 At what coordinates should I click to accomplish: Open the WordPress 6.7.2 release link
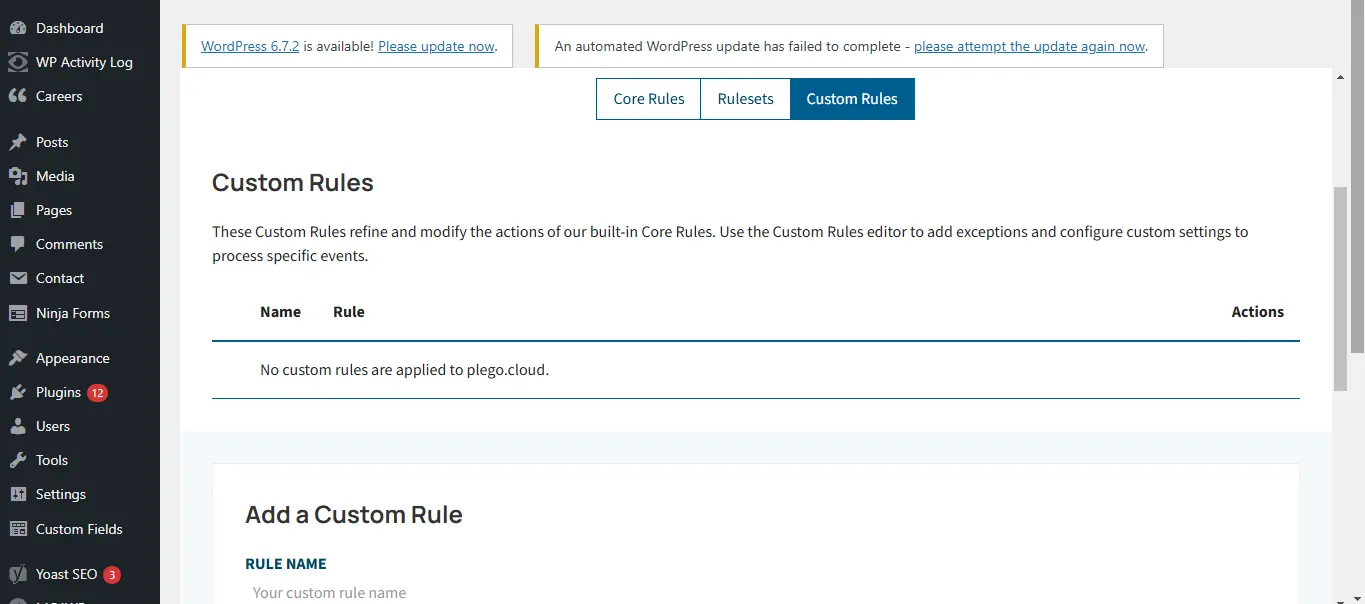(250, 46)
